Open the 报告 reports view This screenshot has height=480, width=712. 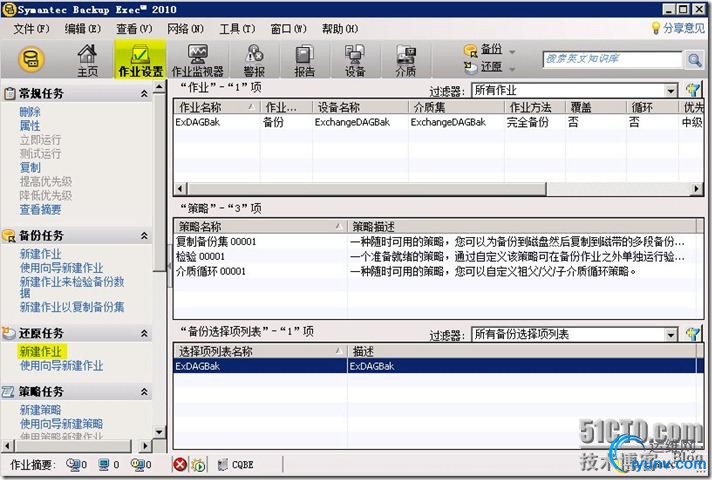coord(305,59)
